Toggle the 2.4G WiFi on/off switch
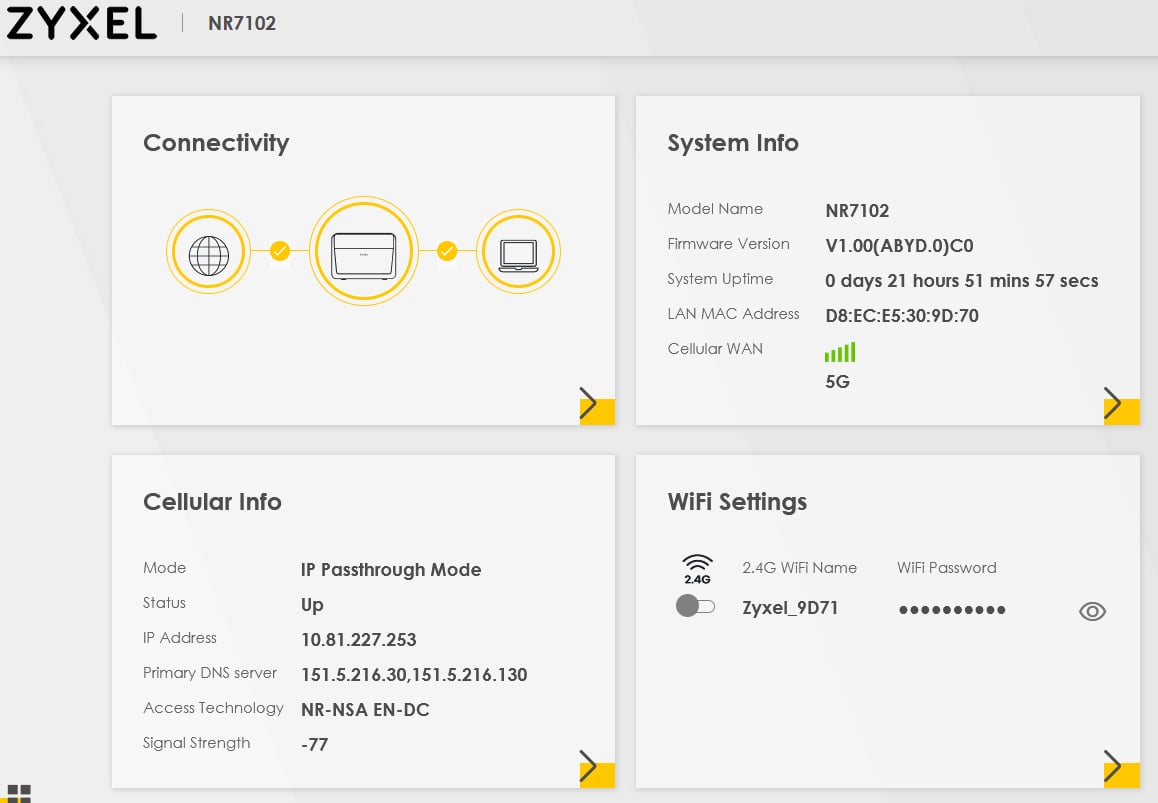The width and height of the screenshot is (1158, 803). [695, 606]
